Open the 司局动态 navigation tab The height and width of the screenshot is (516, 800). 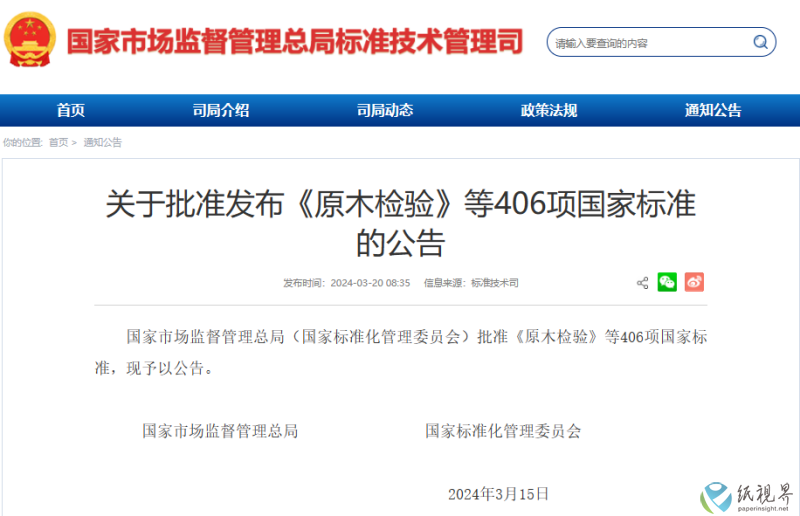[385, 110]
